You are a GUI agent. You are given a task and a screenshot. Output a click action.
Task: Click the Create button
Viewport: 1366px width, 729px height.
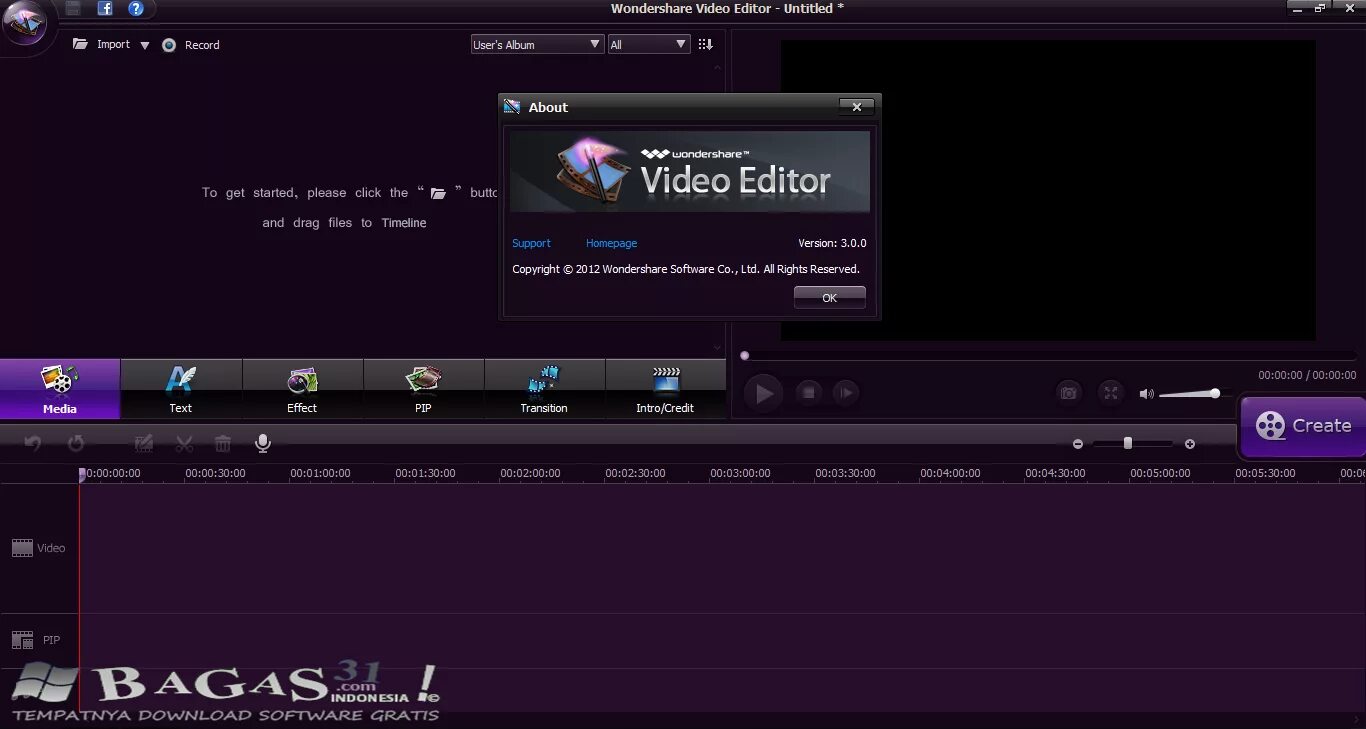[x=1303, y=426]
